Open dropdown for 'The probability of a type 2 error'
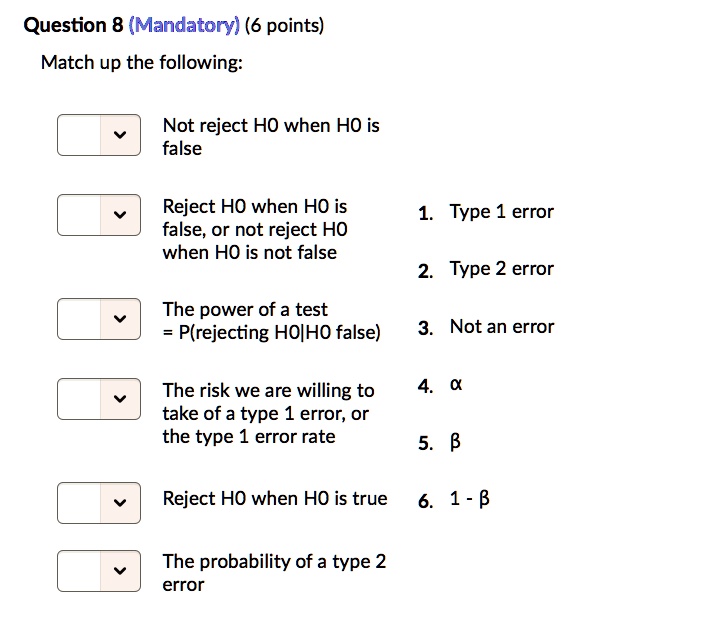 99,571
